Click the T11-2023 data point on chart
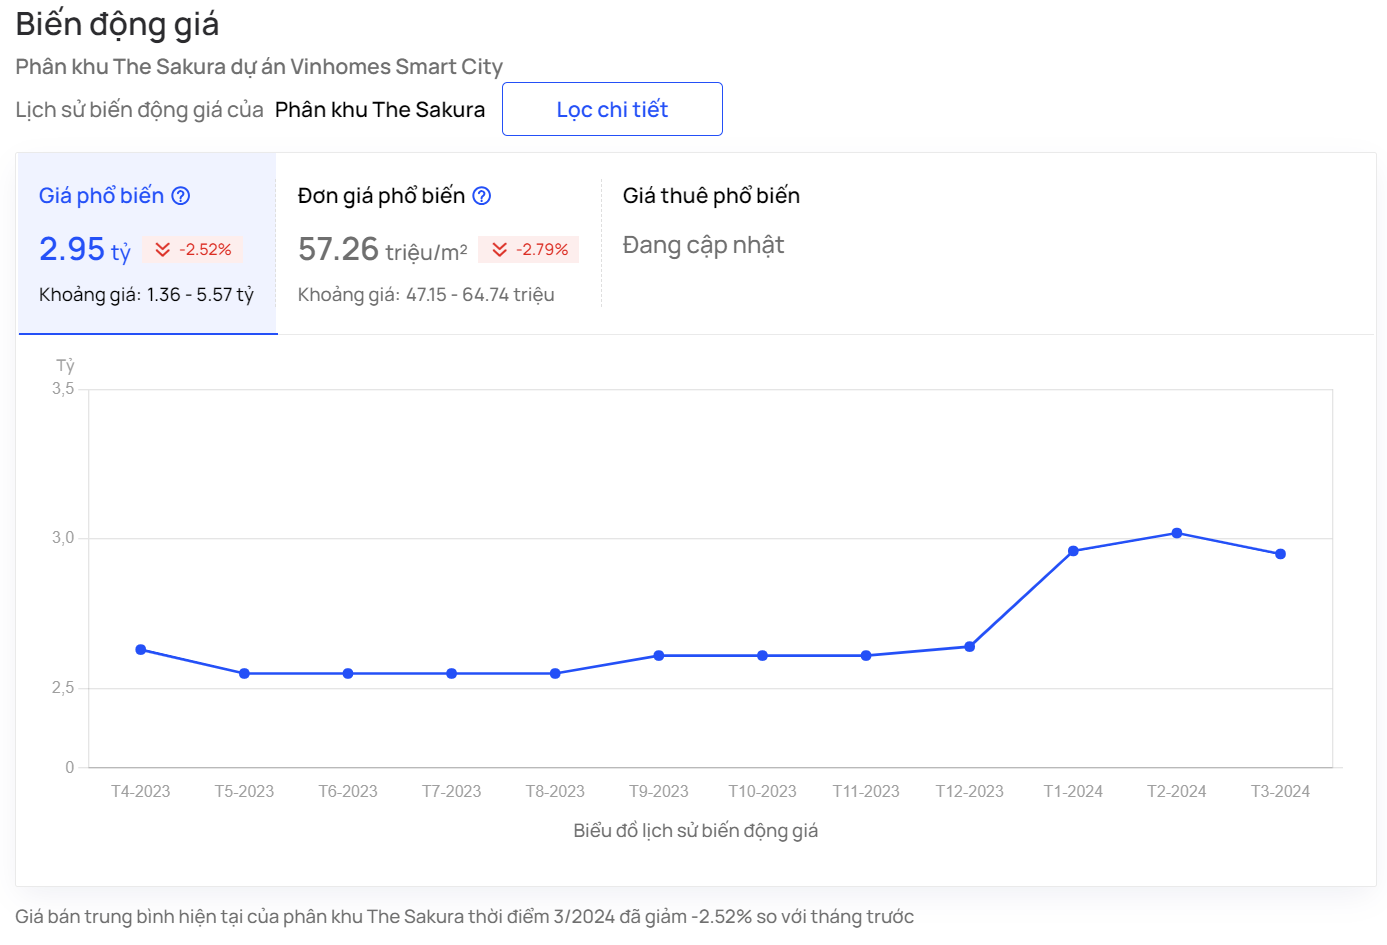 [866, 656]
